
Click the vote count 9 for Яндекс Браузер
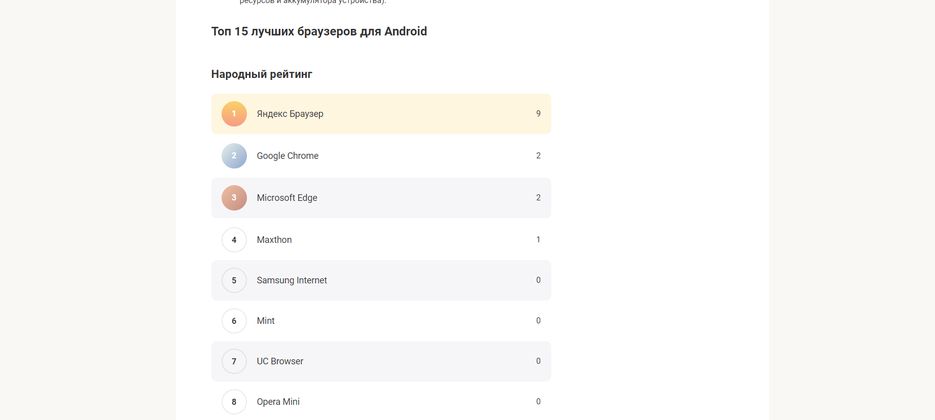tap(538, 113)
